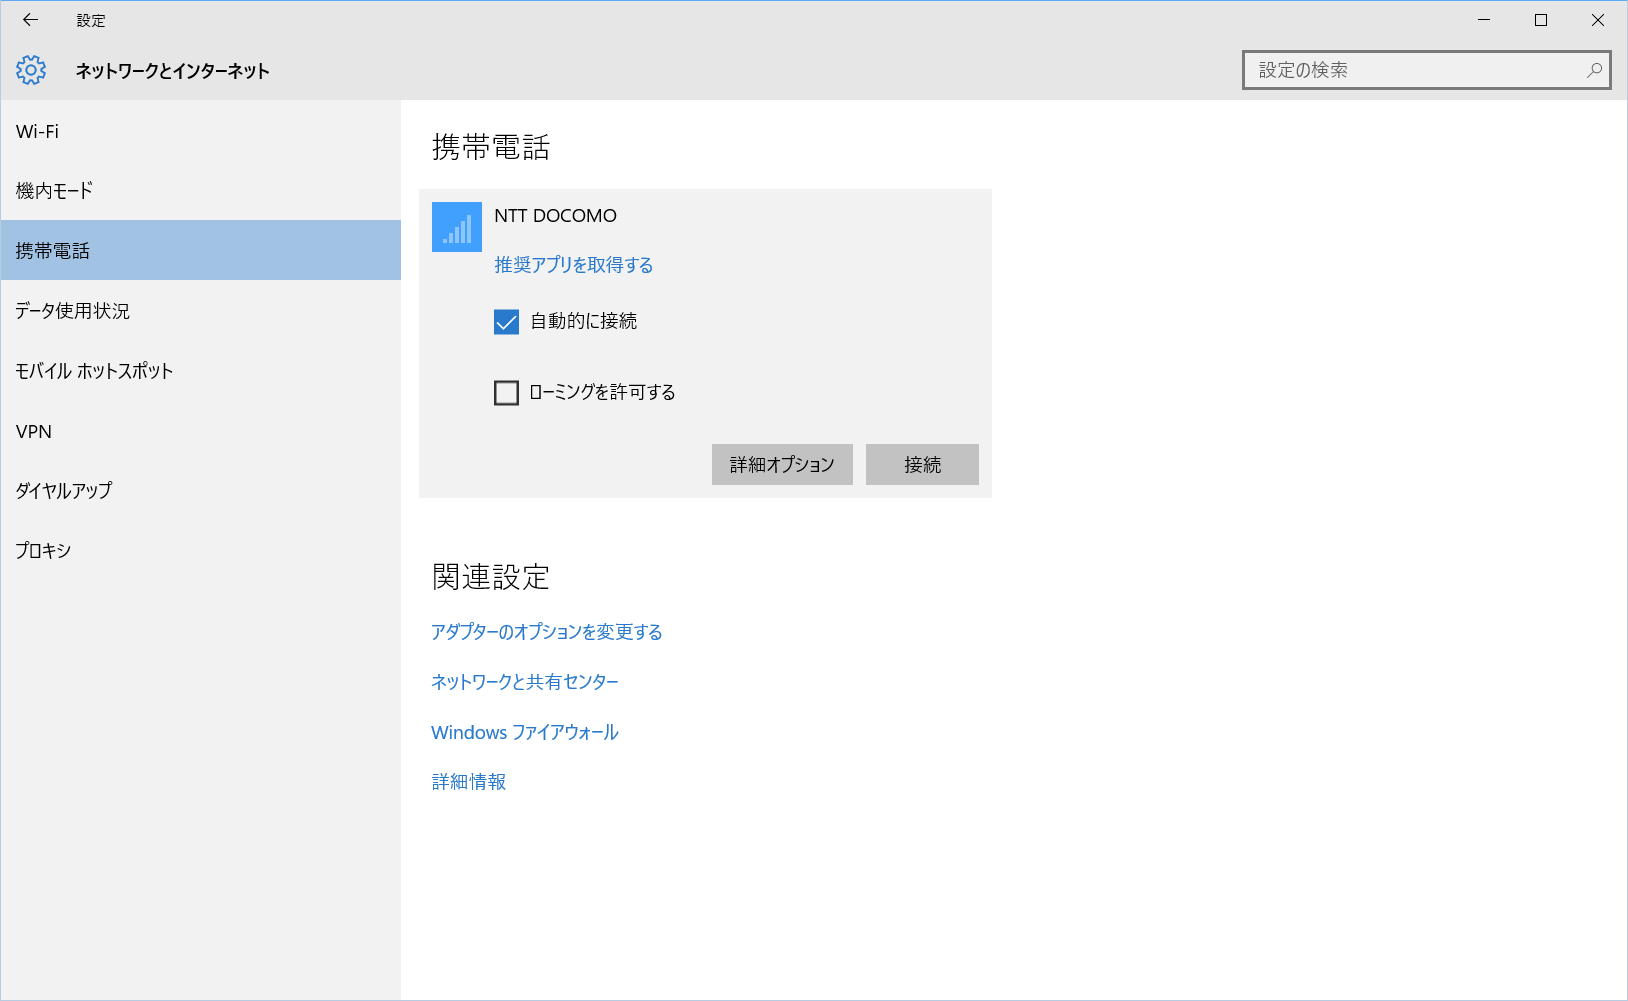Open アダプターのオプションを変更する link
Screen dimensions: 1628x1001
point(547,632)
